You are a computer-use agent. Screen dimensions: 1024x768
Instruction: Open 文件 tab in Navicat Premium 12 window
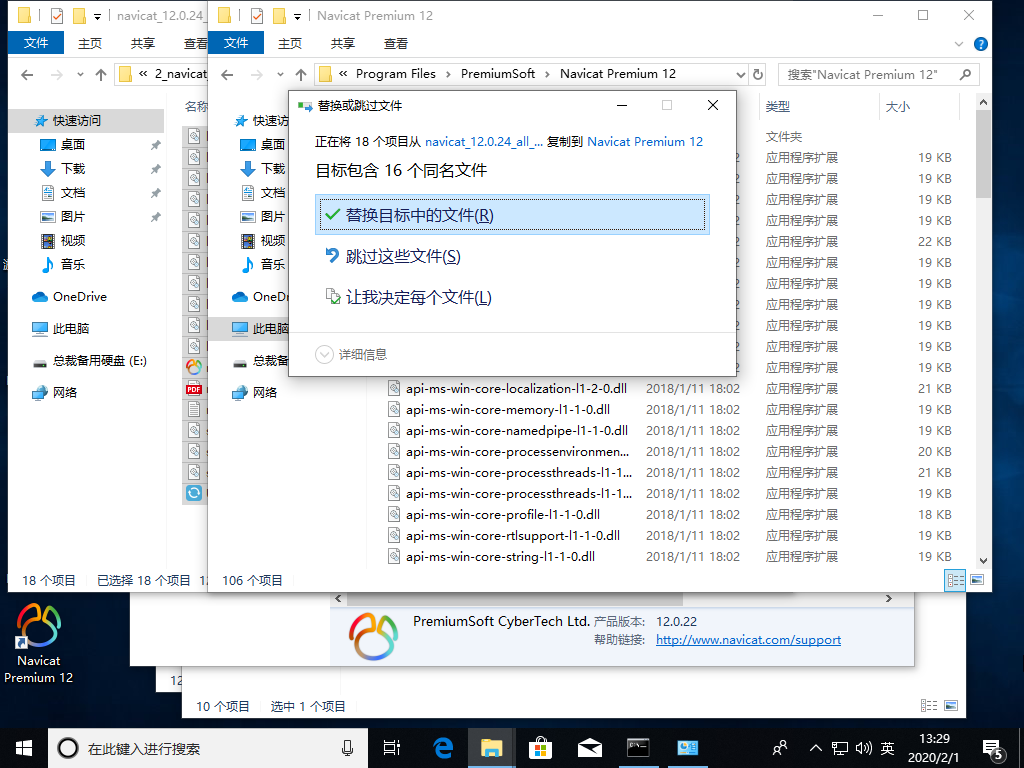pyautogui.click(x=236, y=43)
